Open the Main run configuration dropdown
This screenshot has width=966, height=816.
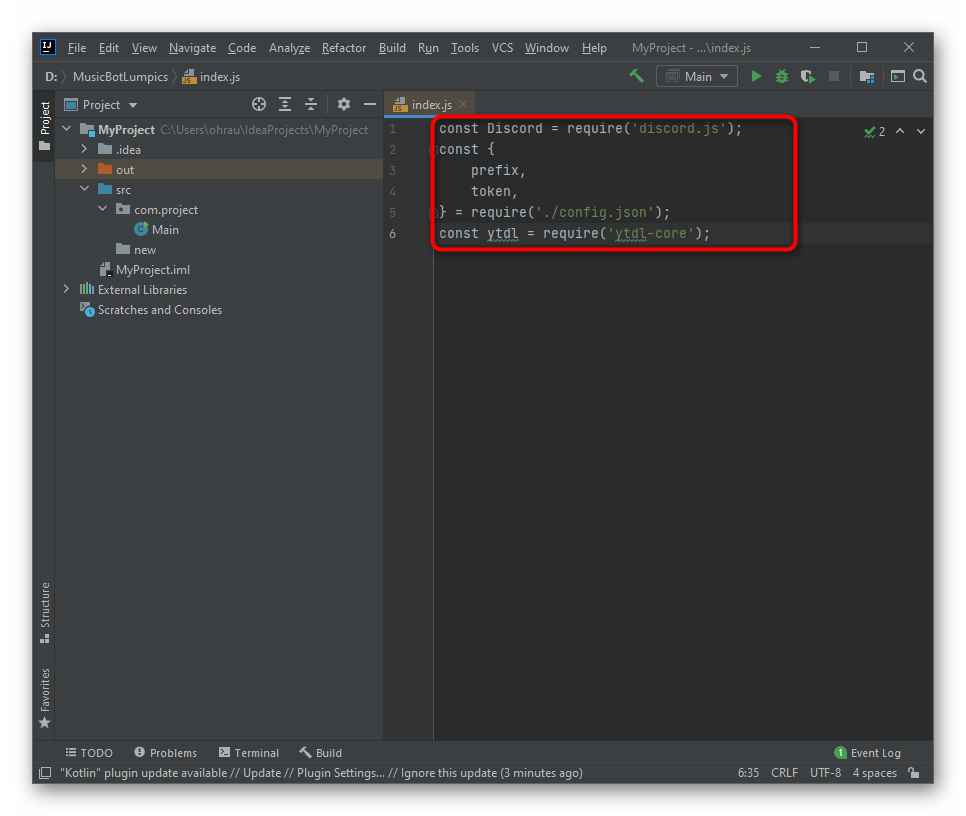point(697,76)
